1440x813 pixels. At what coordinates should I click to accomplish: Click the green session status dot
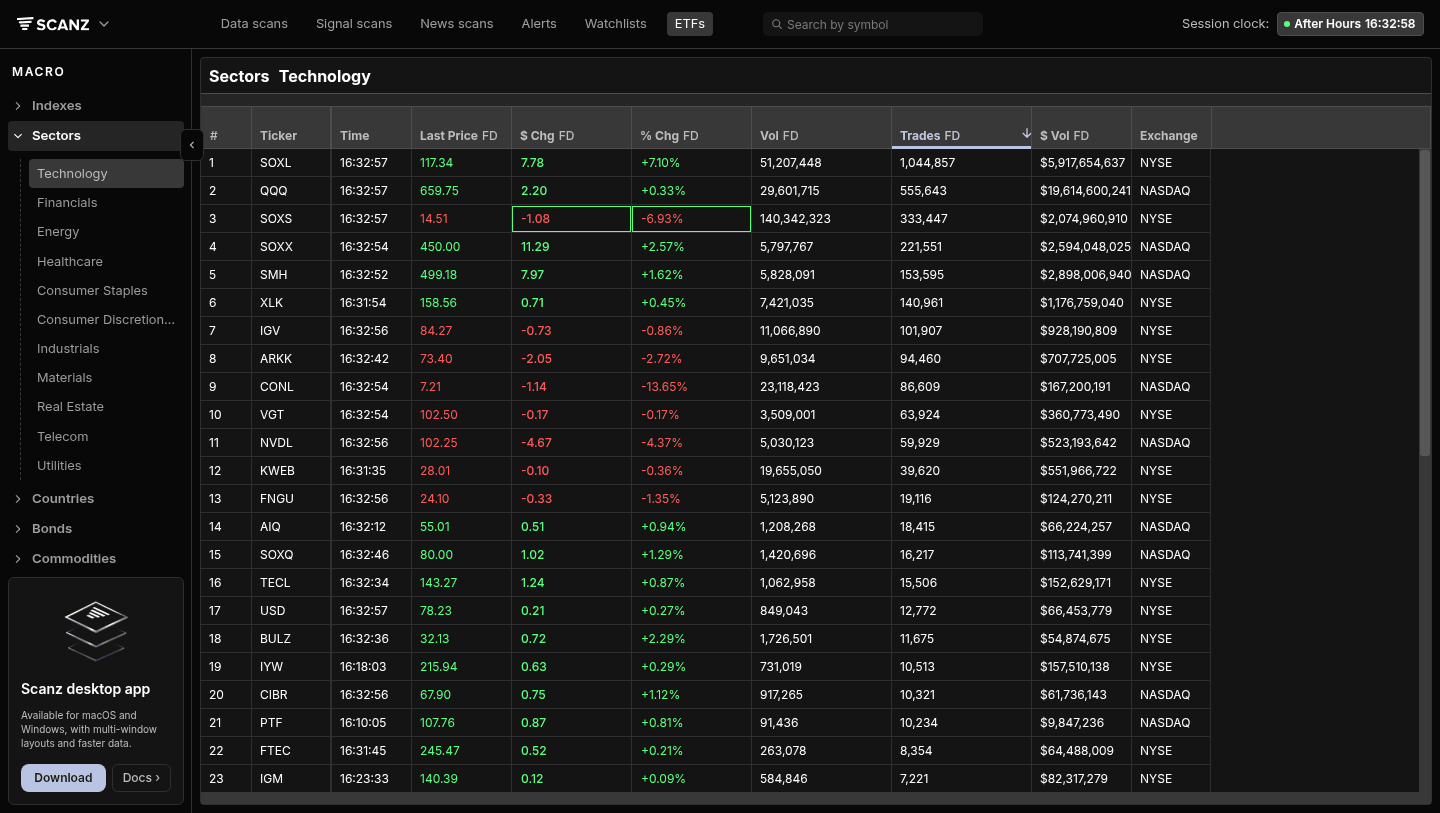click(1287, 24)
